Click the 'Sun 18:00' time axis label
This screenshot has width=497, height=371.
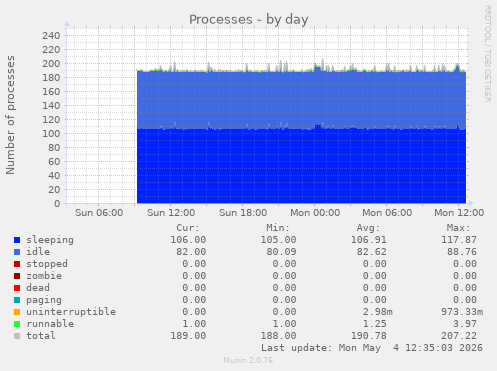[x=243, y=213]
